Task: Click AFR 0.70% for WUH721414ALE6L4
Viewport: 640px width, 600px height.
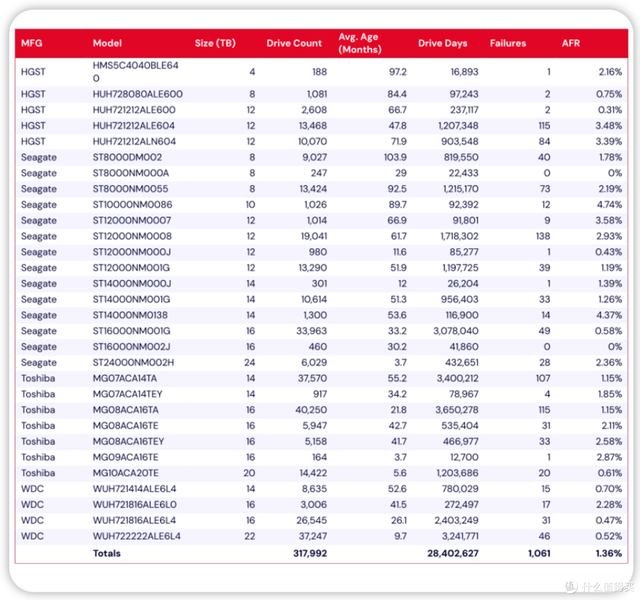Action: click(x=609, y=489)
